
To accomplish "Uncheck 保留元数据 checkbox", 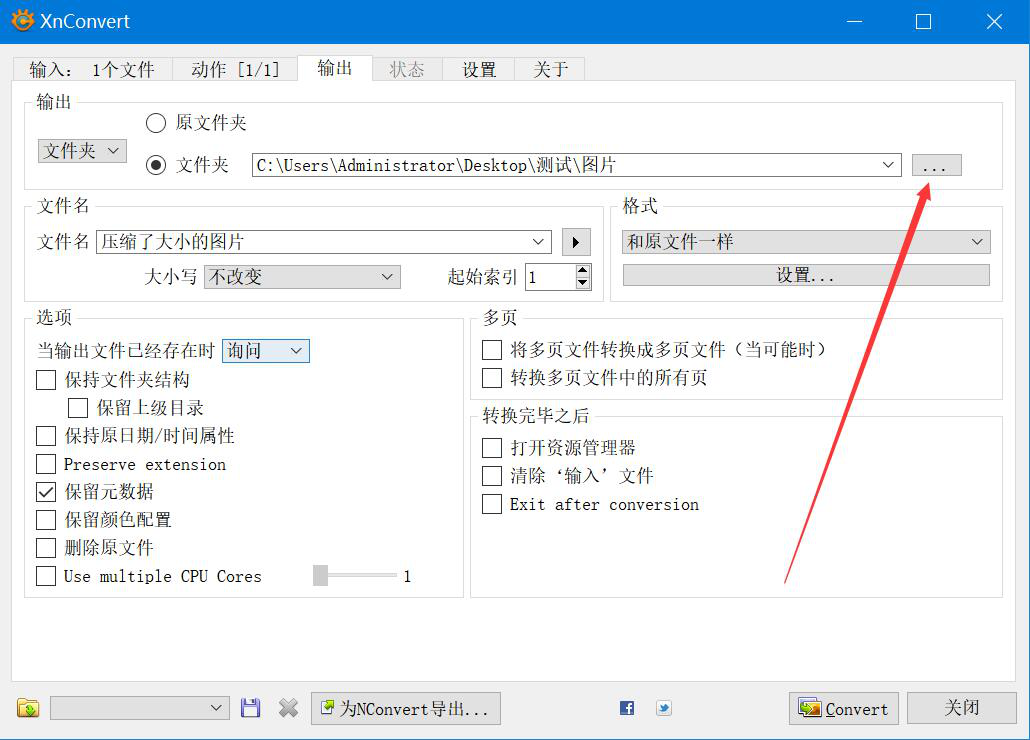I will 46,492.
